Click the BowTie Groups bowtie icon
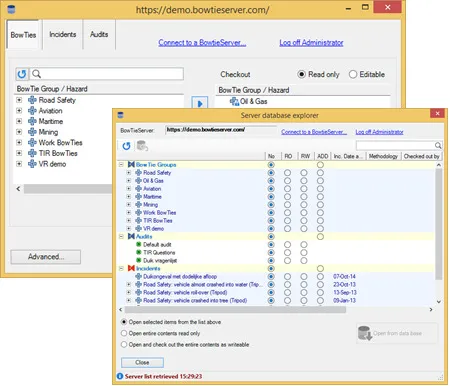The height and width of the screenshot is (386, 450). [131, 165]
